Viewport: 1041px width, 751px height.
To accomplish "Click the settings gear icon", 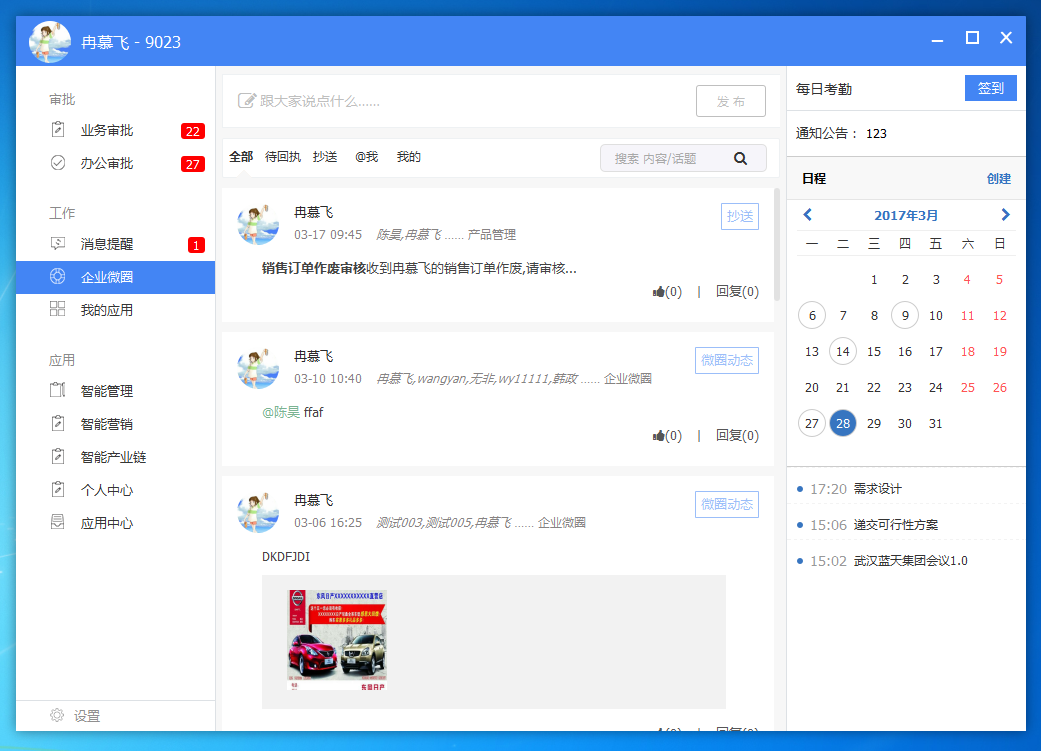I will (x=57, y=715).
